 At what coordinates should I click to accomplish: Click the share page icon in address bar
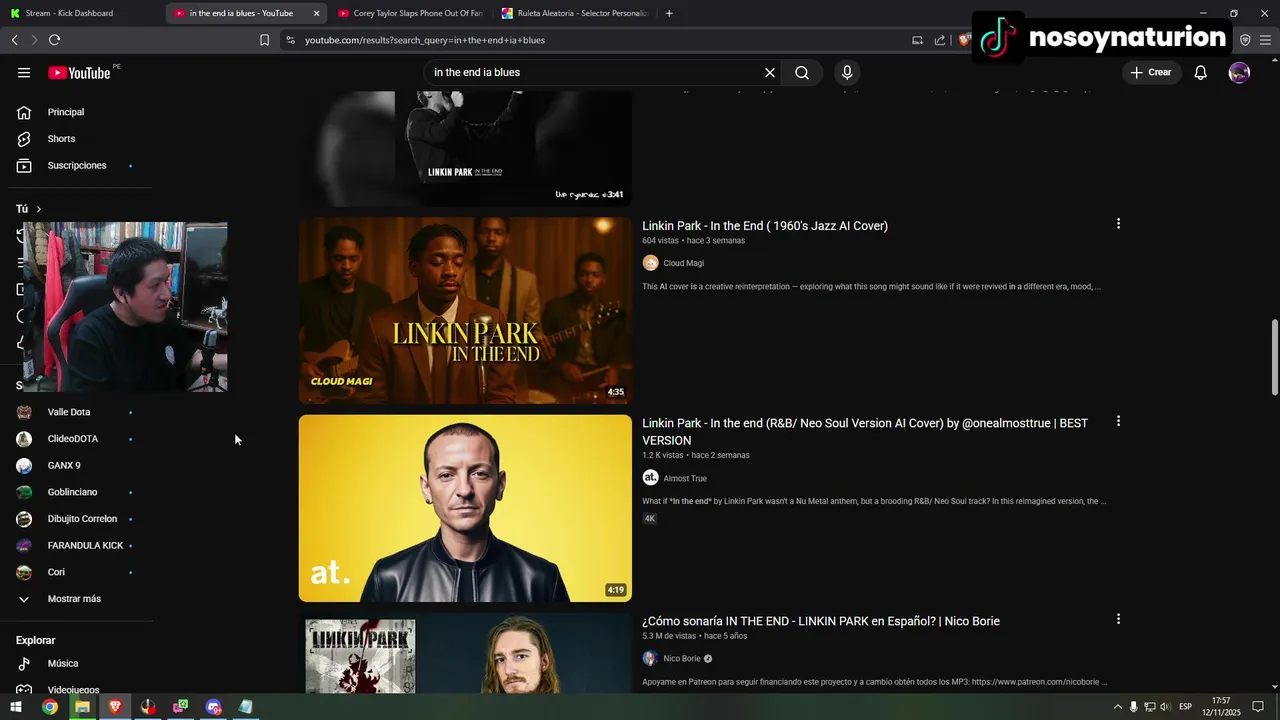point(940,40)
